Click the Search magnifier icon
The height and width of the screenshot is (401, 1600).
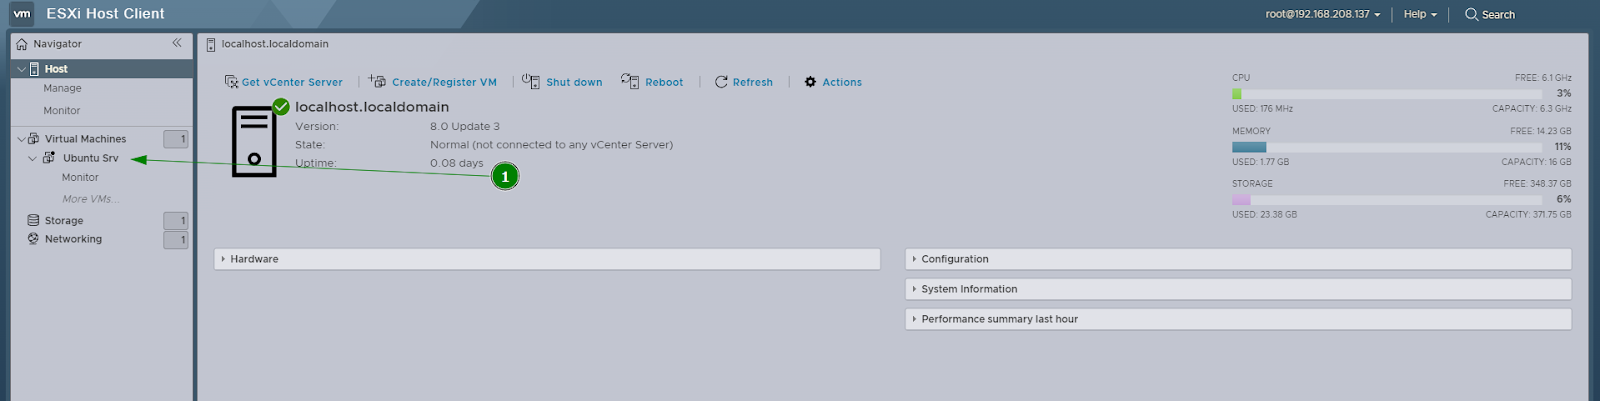point(1471,14)
